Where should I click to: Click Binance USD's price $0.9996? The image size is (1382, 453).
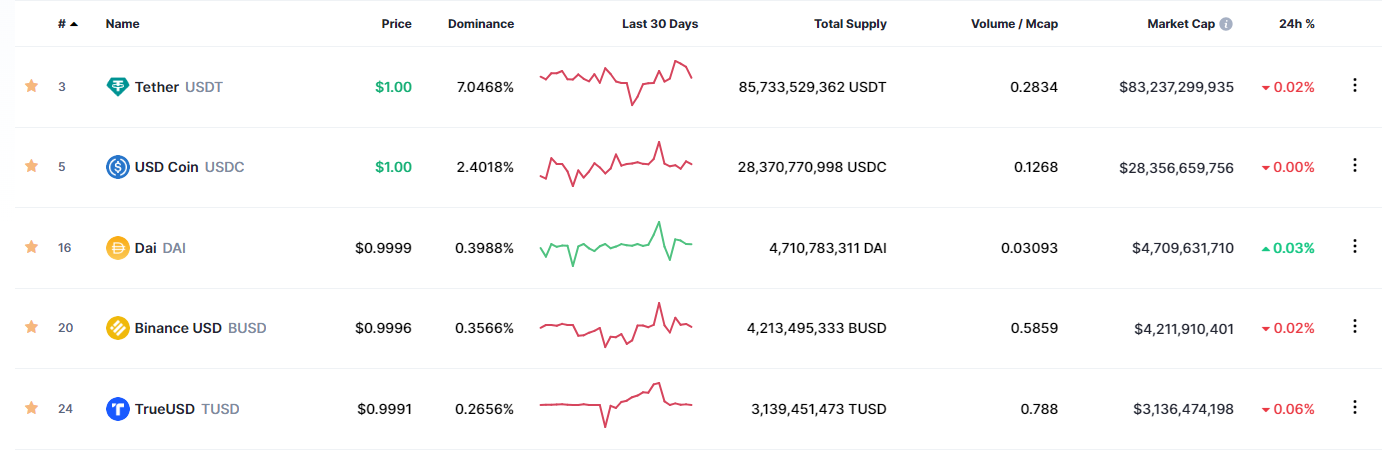[x=383, y=327]
